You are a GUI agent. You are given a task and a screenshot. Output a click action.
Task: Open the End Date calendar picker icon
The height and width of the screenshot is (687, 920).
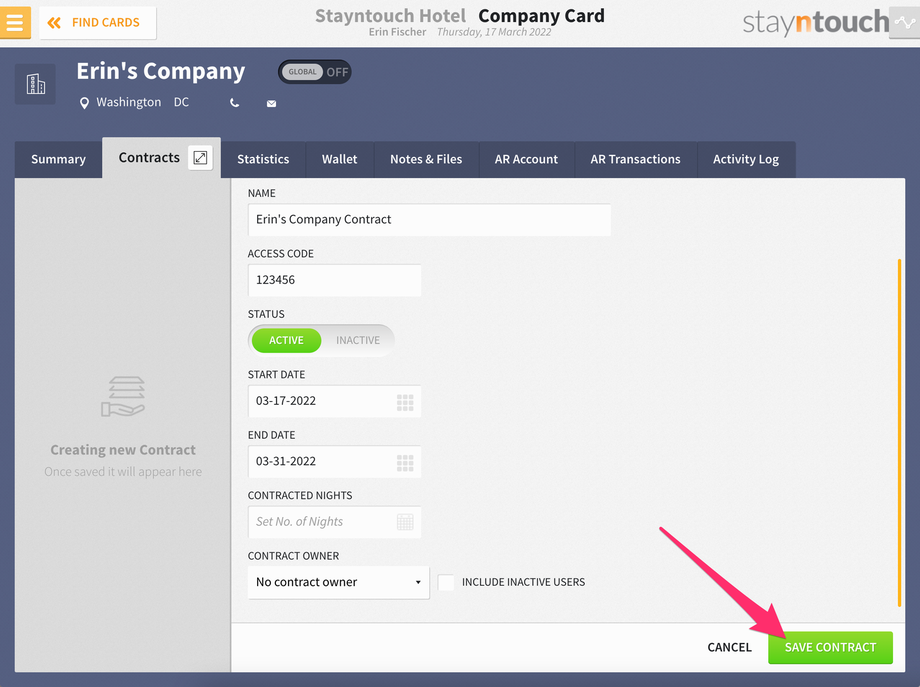click(x=405, y=462)
